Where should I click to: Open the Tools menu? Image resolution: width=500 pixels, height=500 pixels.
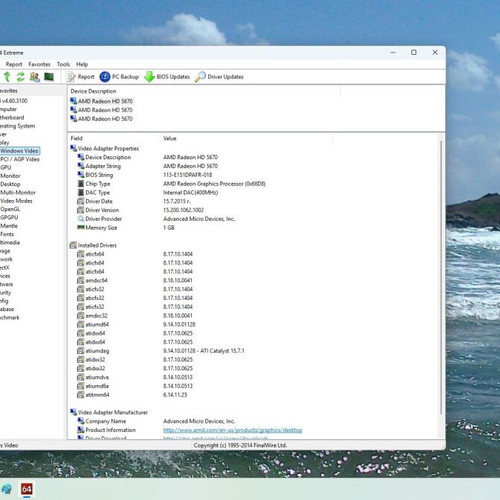pyautogui.click(x=63, y=64)
